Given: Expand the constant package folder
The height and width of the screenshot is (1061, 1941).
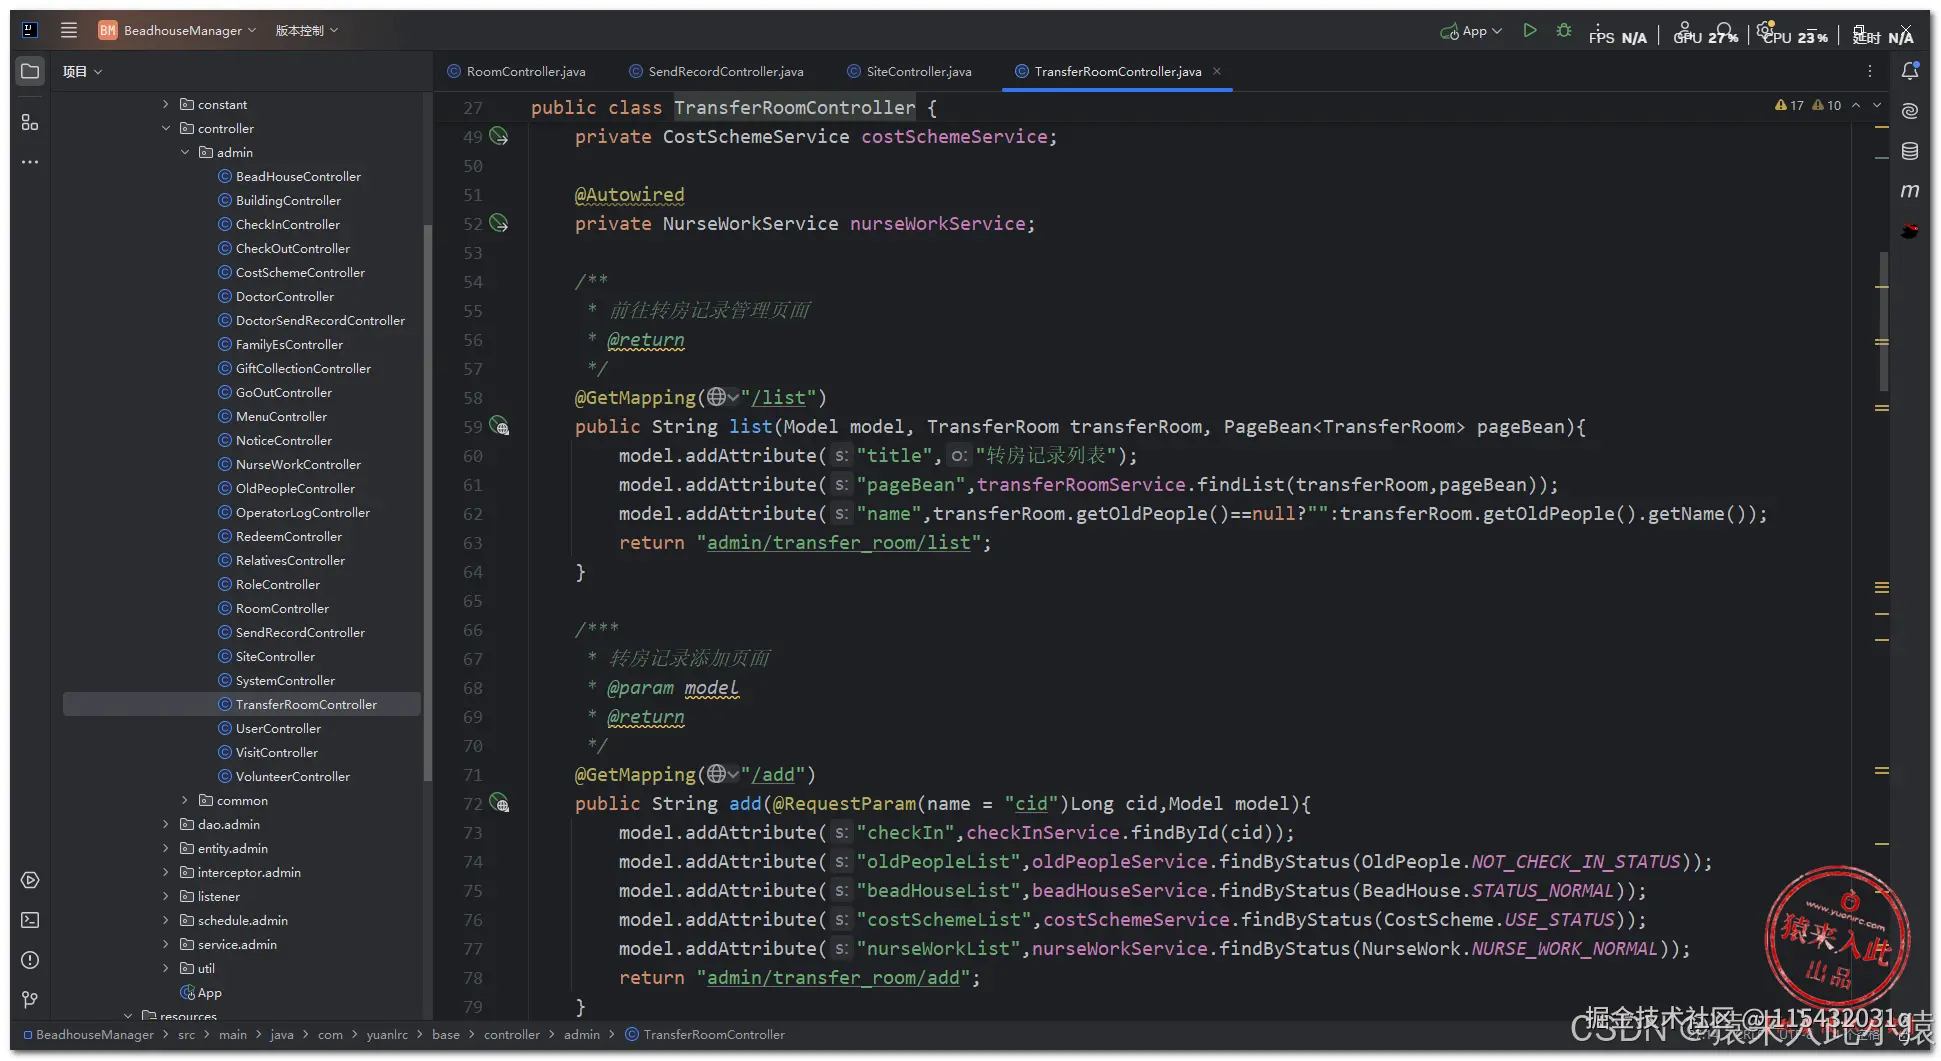Looking at the screenshot, I should click(x=166, y=104).
